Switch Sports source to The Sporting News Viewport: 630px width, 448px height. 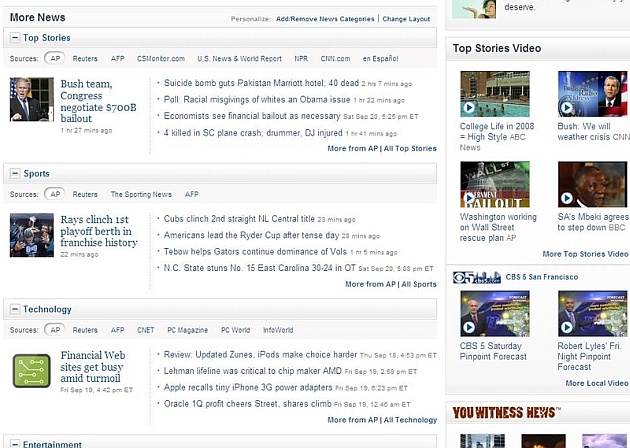(x=141, y=195)
